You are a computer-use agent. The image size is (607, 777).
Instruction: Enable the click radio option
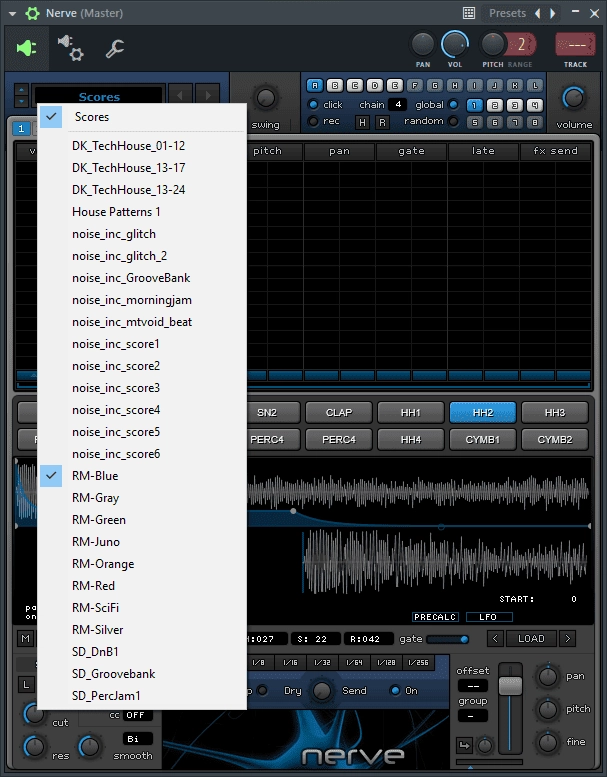[313, 105]
